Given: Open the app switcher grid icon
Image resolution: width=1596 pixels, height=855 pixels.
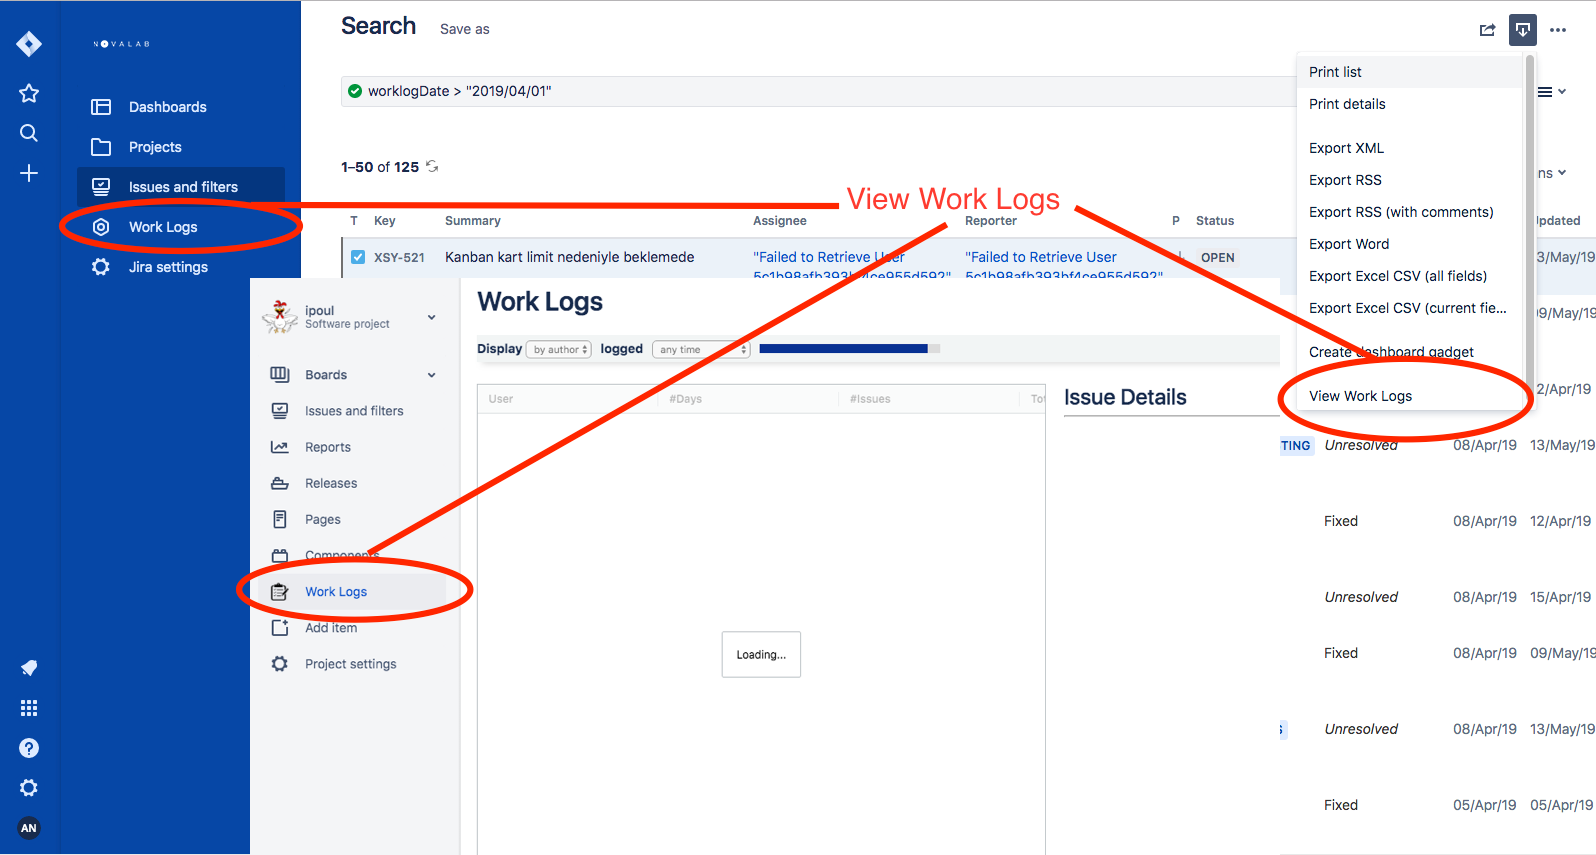Looking at the screenshot, I should (29, 708).
